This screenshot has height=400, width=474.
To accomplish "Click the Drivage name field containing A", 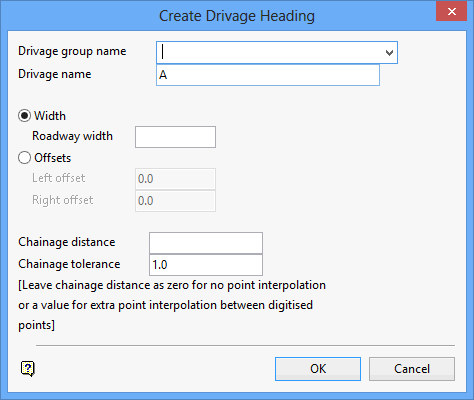I will 268,75.
